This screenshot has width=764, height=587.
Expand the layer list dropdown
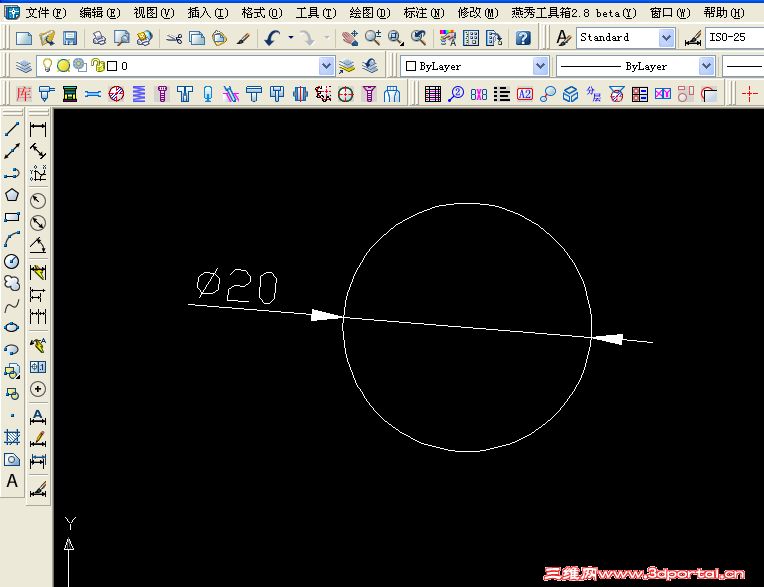click(326, 66)
